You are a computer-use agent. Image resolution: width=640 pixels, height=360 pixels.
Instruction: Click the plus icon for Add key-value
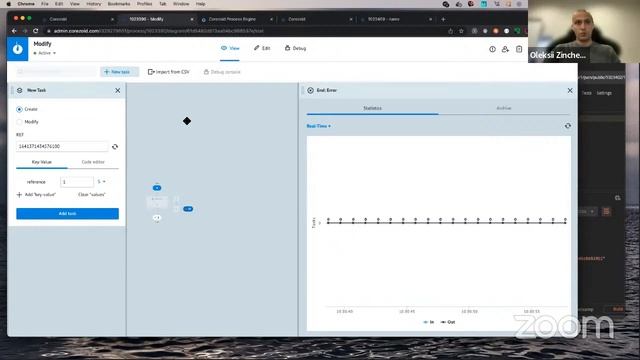click(19, 195)
